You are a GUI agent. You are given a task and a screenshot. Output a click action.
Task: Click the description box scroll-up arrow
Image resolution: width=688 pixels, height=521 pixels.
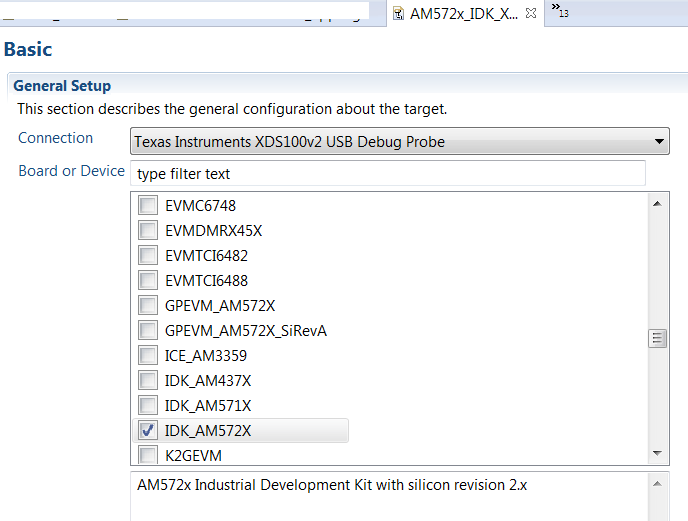tap(658, 484)
